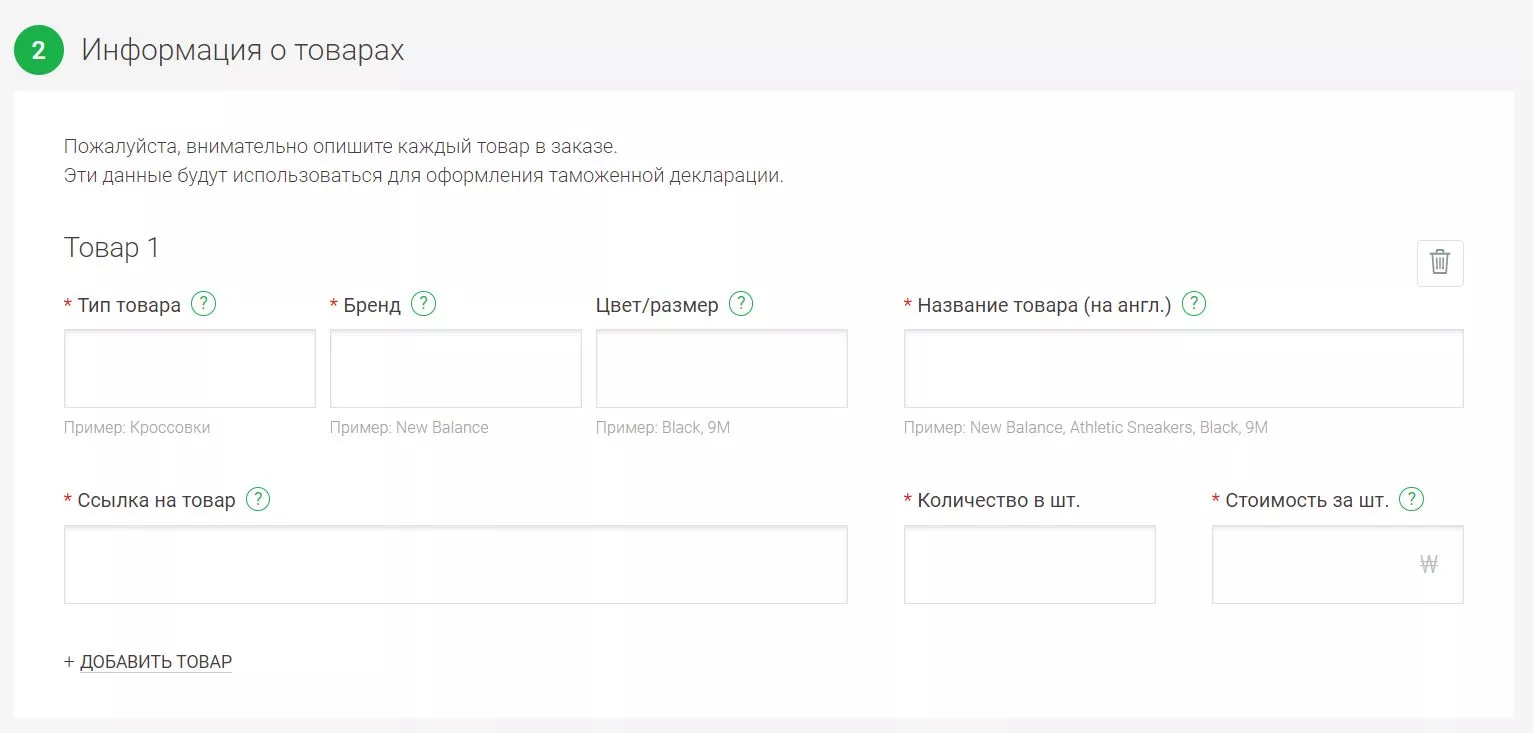The width and height of the screenshot is (1533, 733).
Task: Open help icon next to Цвет/размер
Action: 741,303
